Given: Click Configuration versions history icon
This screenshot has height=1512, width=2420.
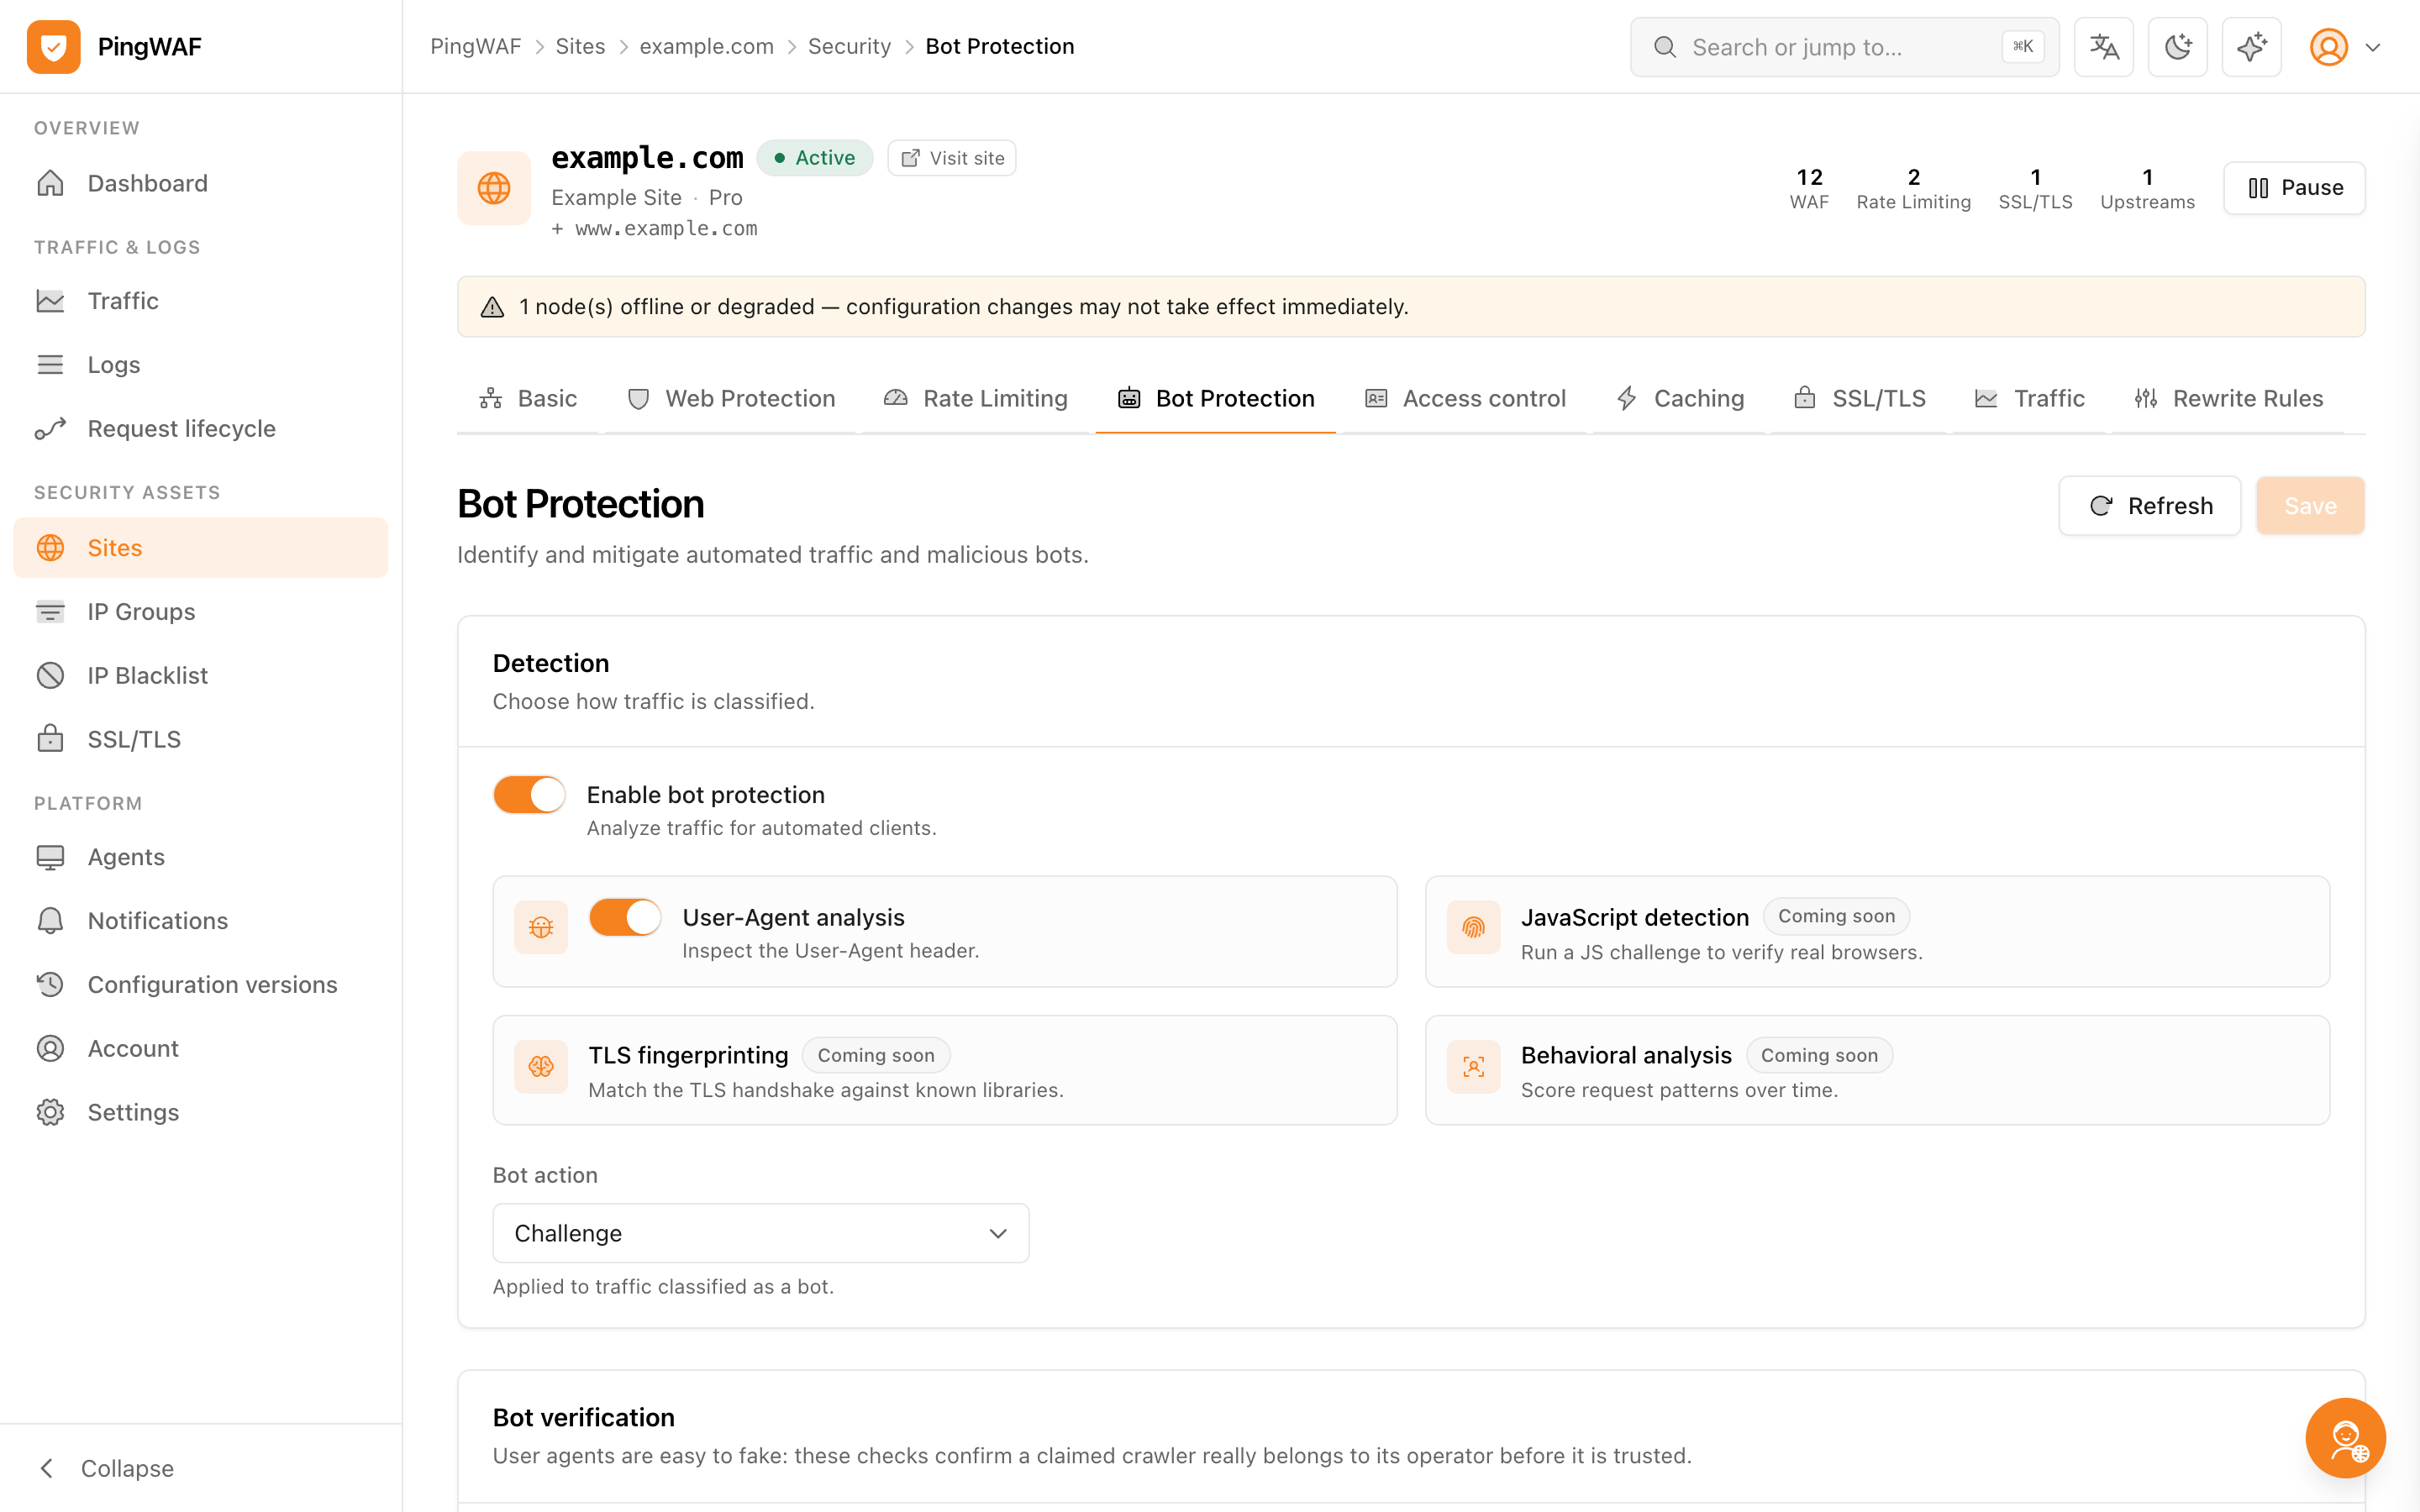Looking at the screenshot, I should (50, 985).
